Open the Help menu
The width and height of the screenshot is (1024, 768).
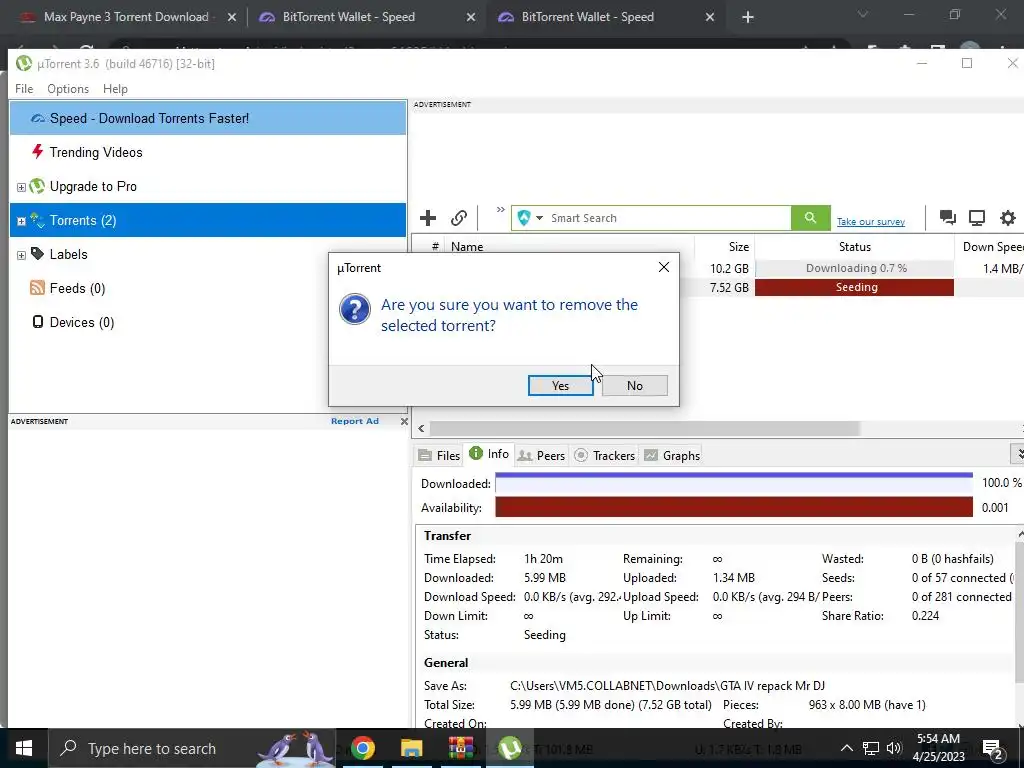(x=116, y=89)
